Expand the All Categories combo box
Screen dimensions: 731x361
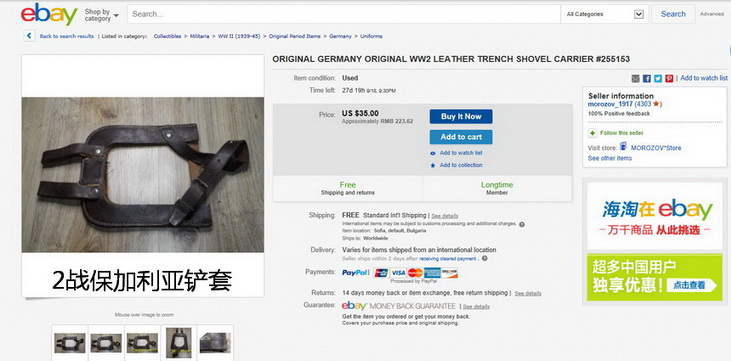pos(604,14)
